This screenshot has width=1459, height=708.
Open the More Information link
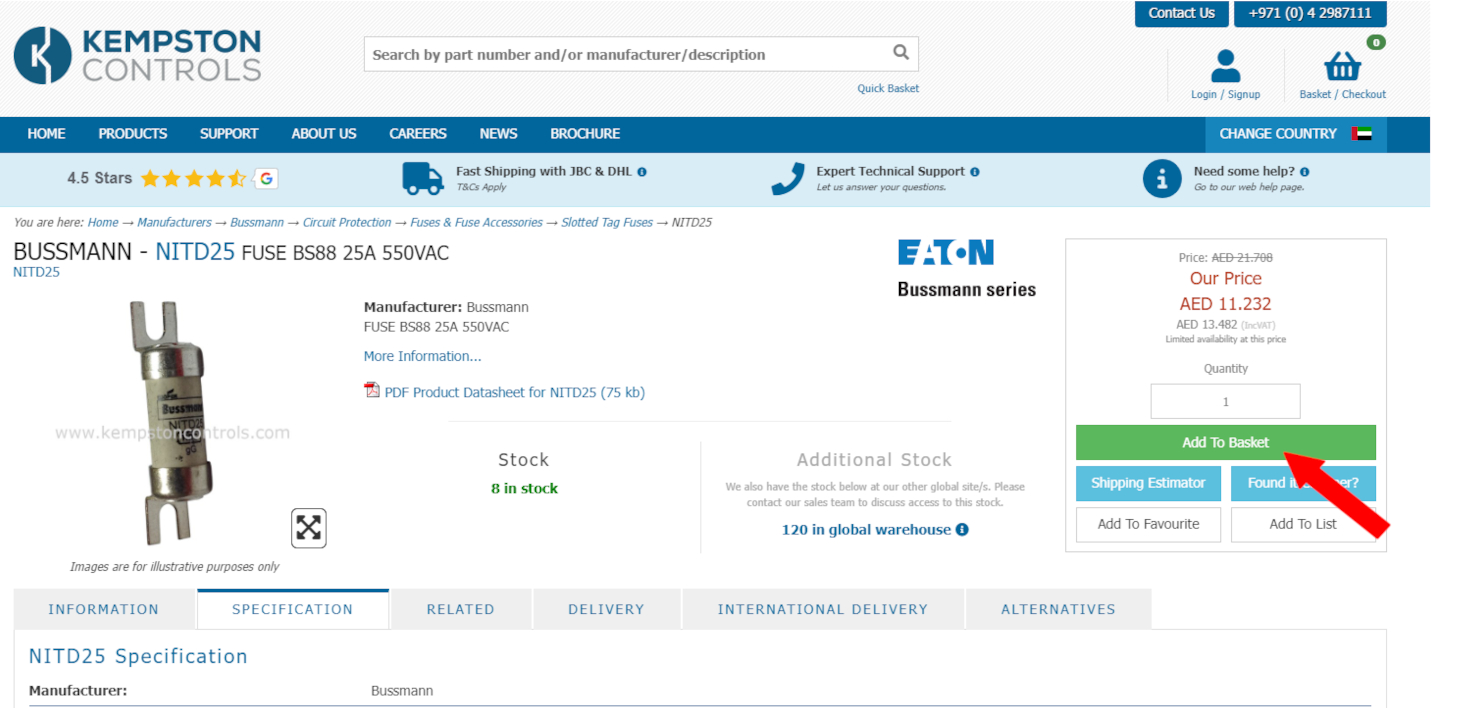422,356
